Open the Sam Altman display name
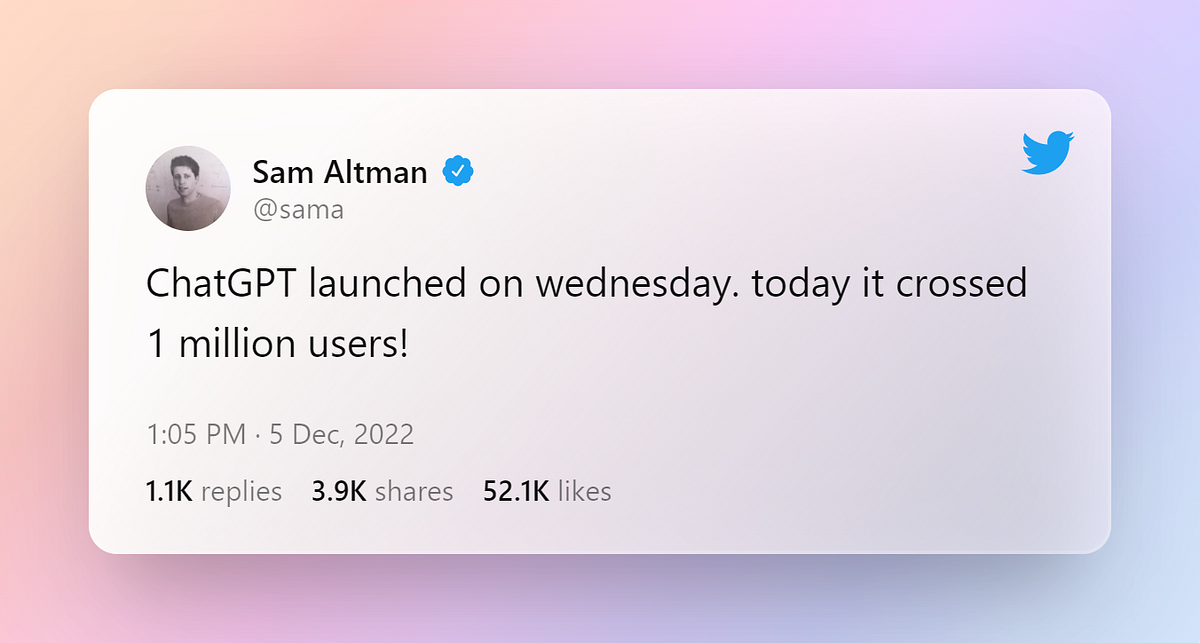1200x643 pixels. (x=340, y=172)
